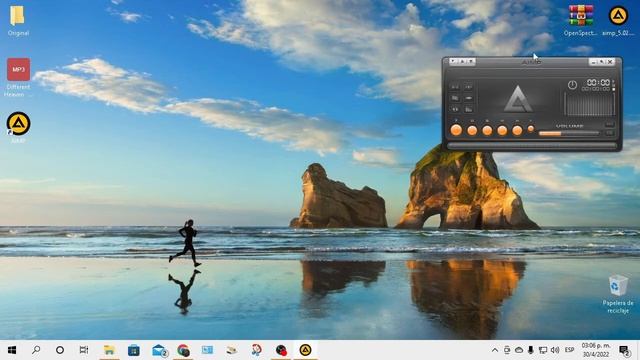Click the AIMP icon on the taskbar
This screenshot has width=640, height=360.
coord(305,350)
